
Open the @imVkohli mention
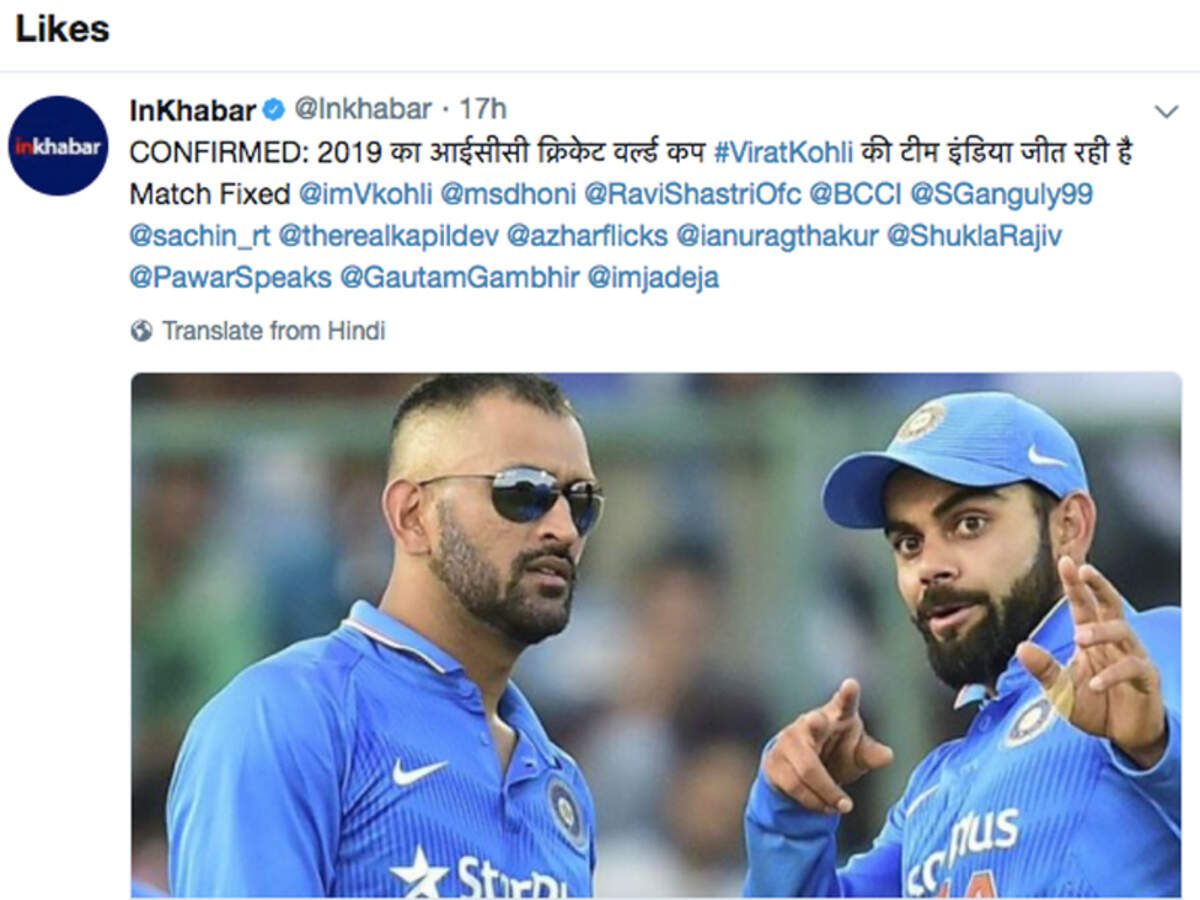coord(369,193)
